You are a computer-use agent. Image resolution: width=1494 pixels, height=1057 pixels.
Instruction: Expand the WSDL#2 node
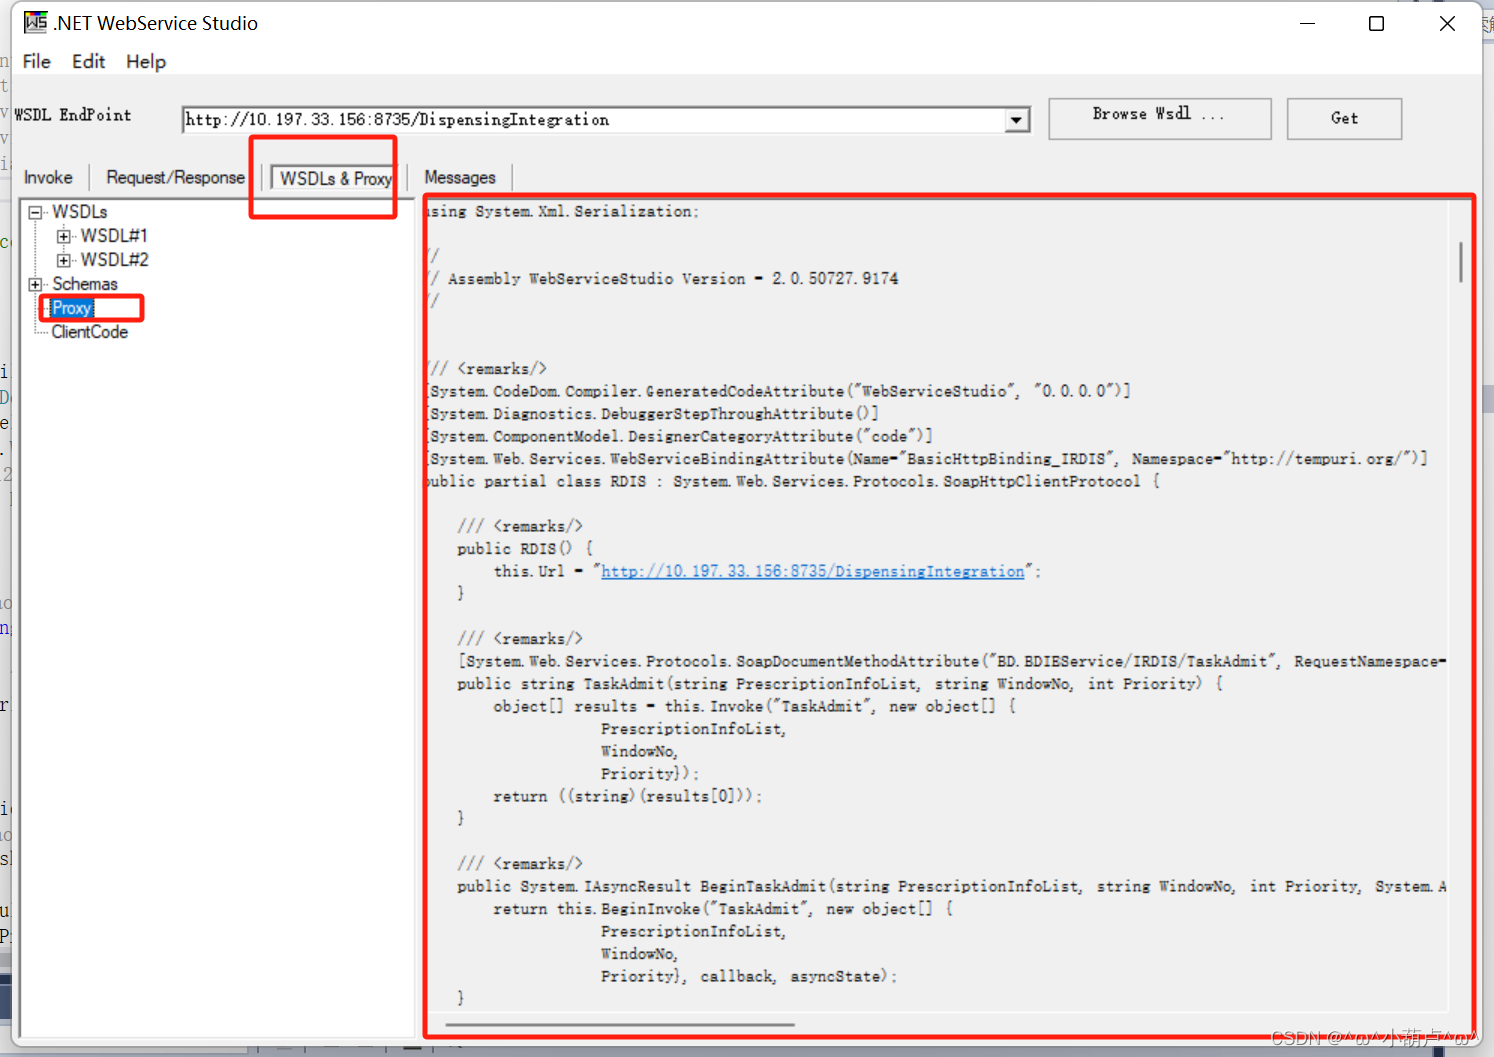(x=64, y=260)
